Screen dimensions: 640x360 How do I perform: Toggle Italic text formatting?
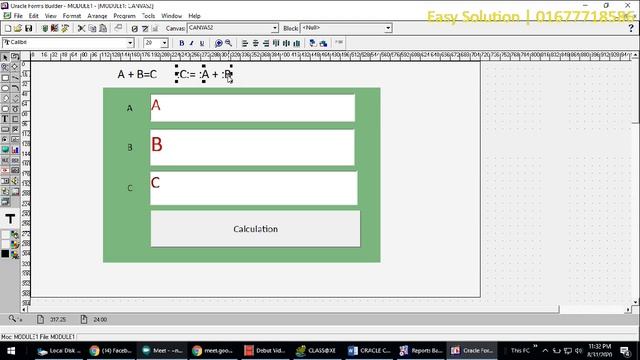coord(191,43)
